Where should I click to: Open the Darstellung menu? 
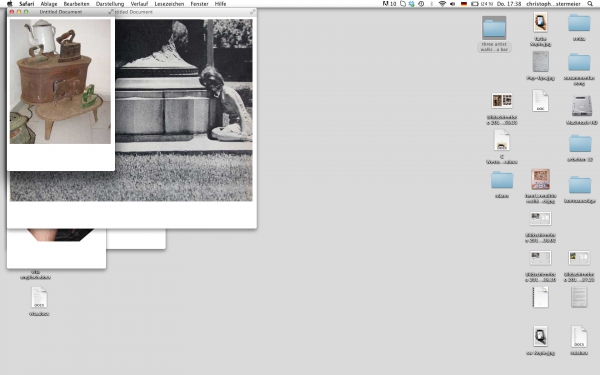[110, 4]
